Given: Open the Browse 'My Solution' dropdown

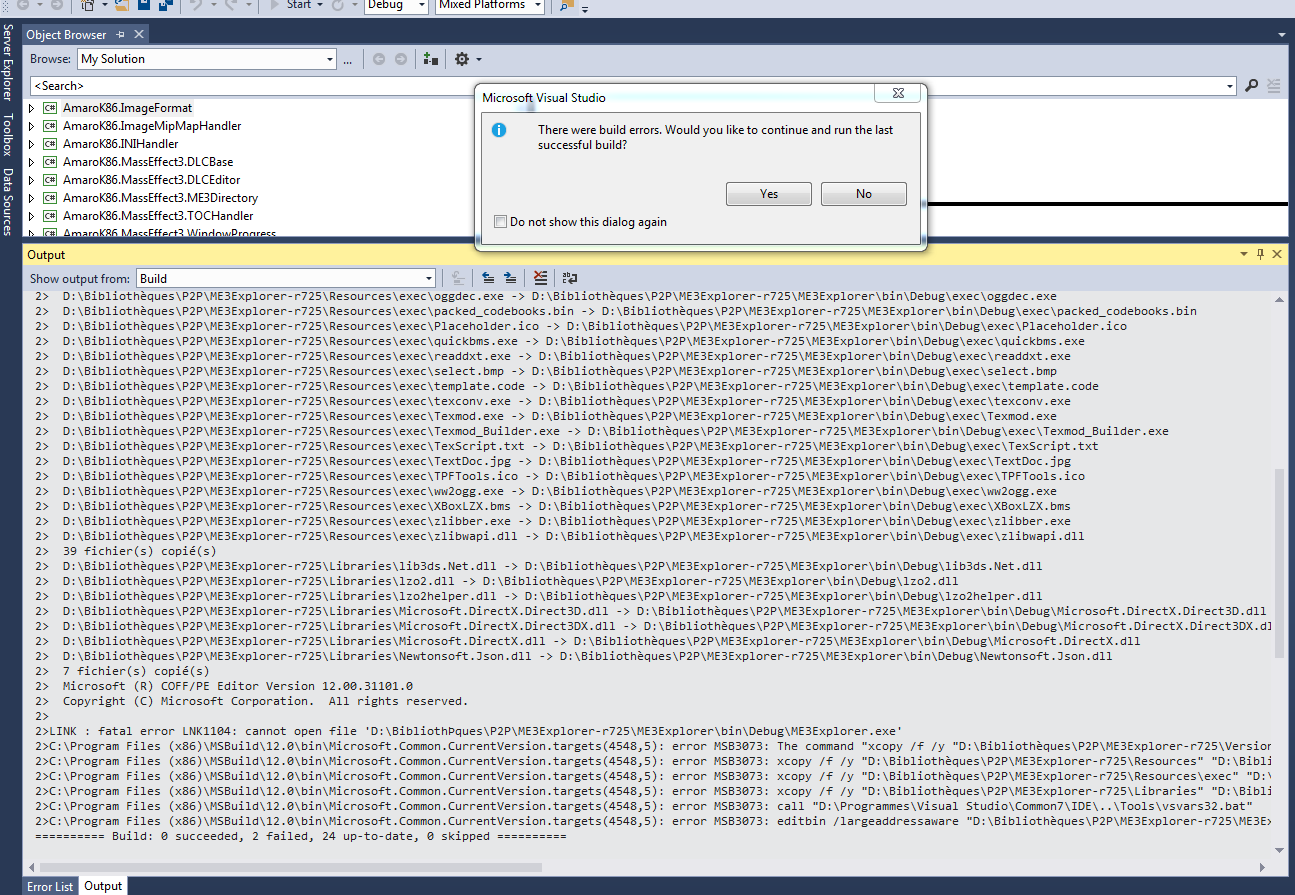Looking at the screenshot, I should (330, 59).
